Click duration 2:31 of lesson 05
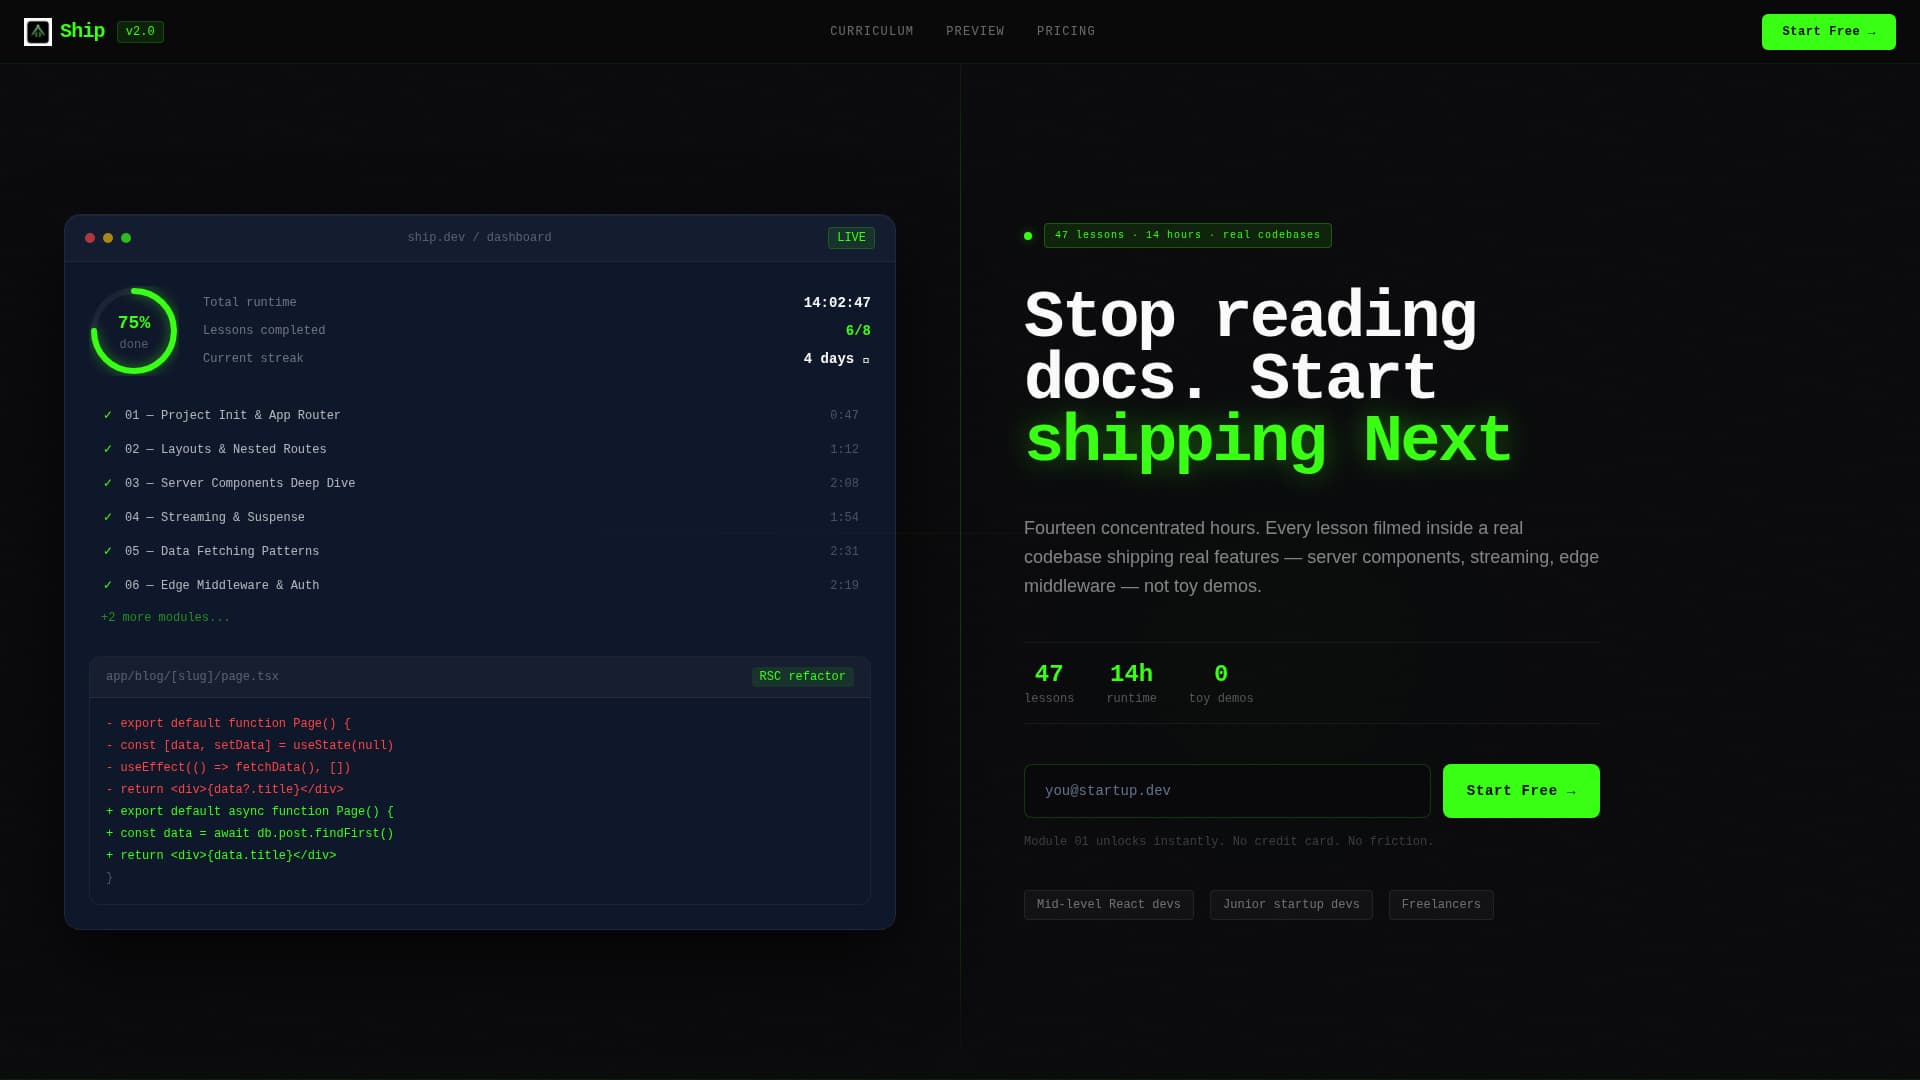The width and height of the screenshot is (1920, 1080). coord(844,552)
